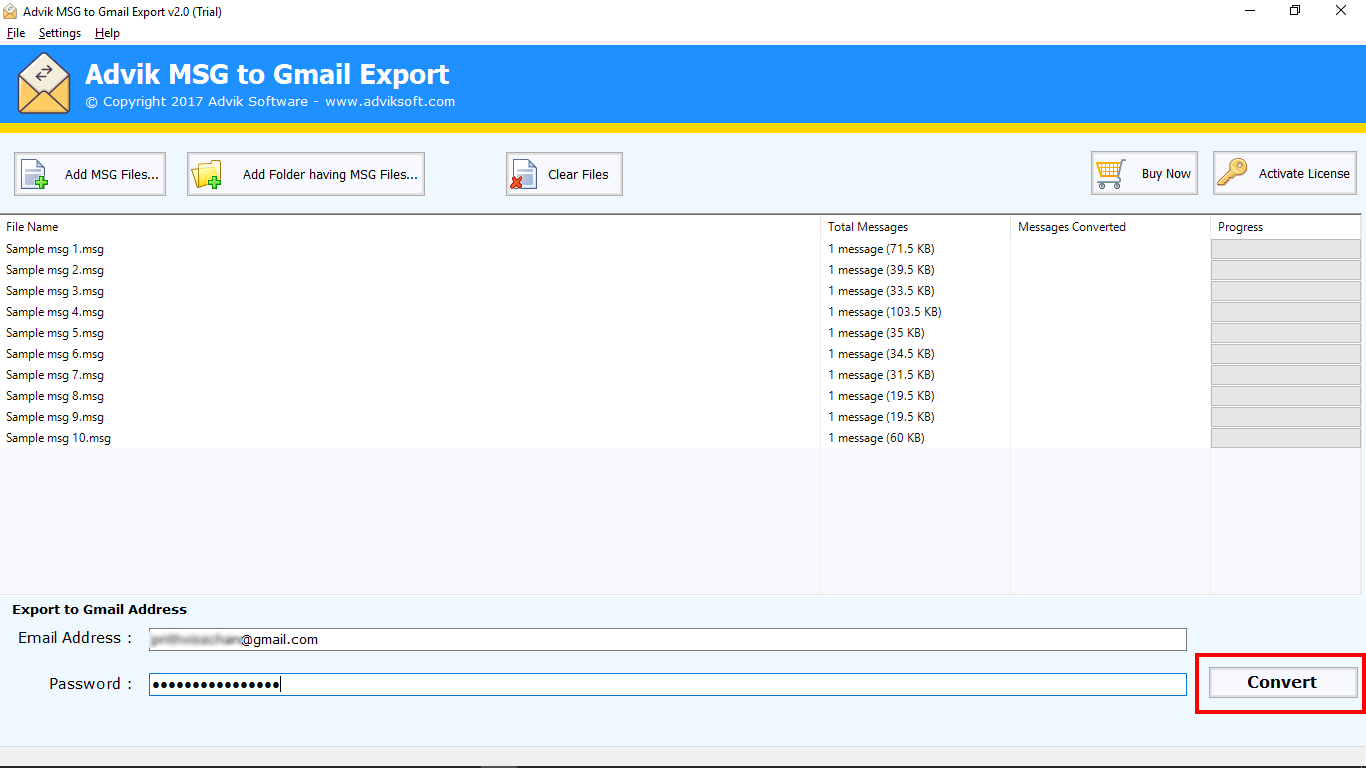Click the Clear Files button label
1366x768 pixels.
pos(578,174)
